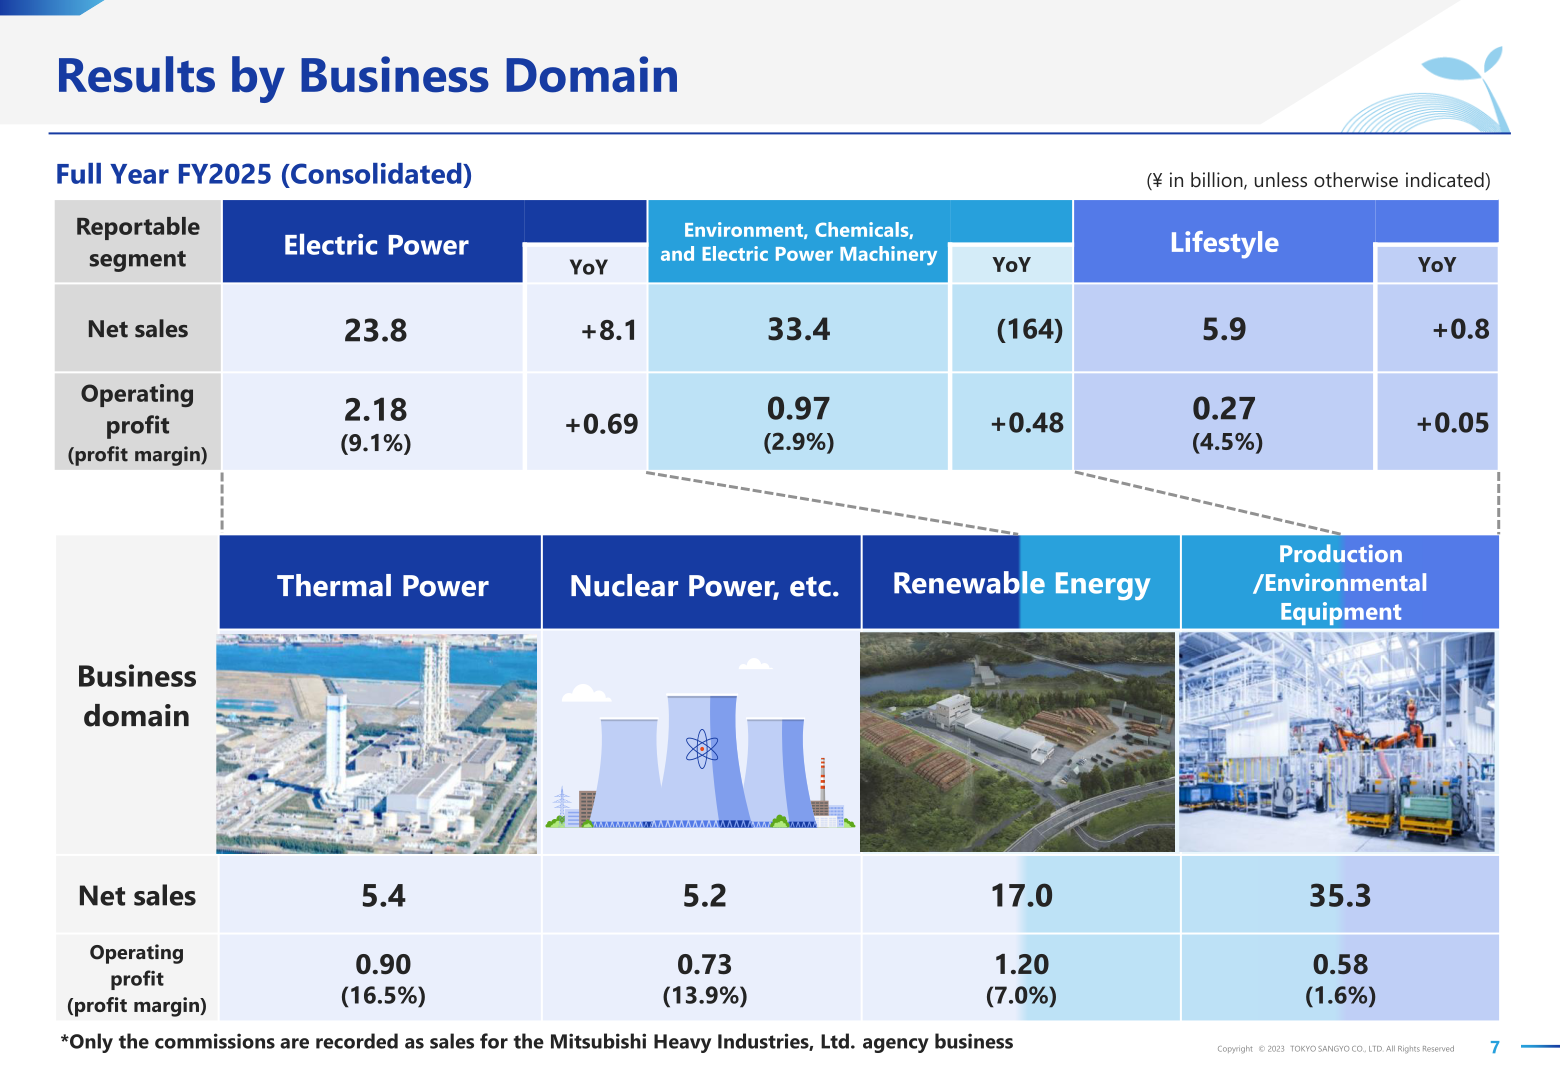Image resolution: width=1560 pixels, height=1080 pixels.
Task: Click the Nuclear Power cooling towers illustration
Action: coord(701,743)
